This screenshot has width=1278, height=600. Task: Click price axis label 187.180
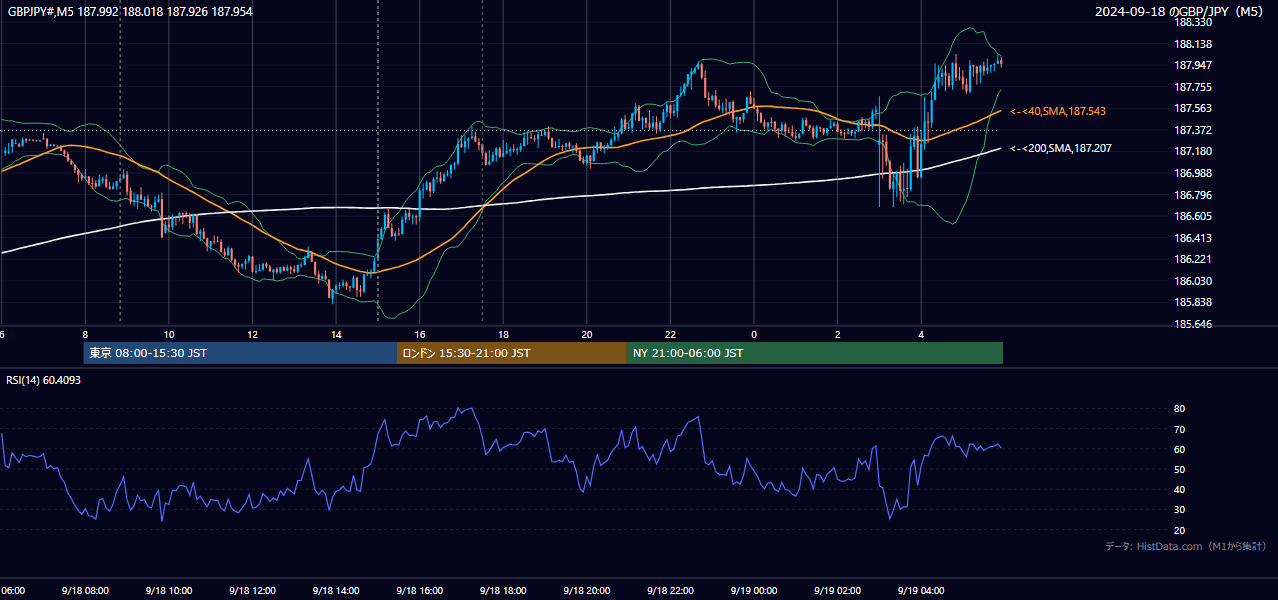tap(1193, 151)
